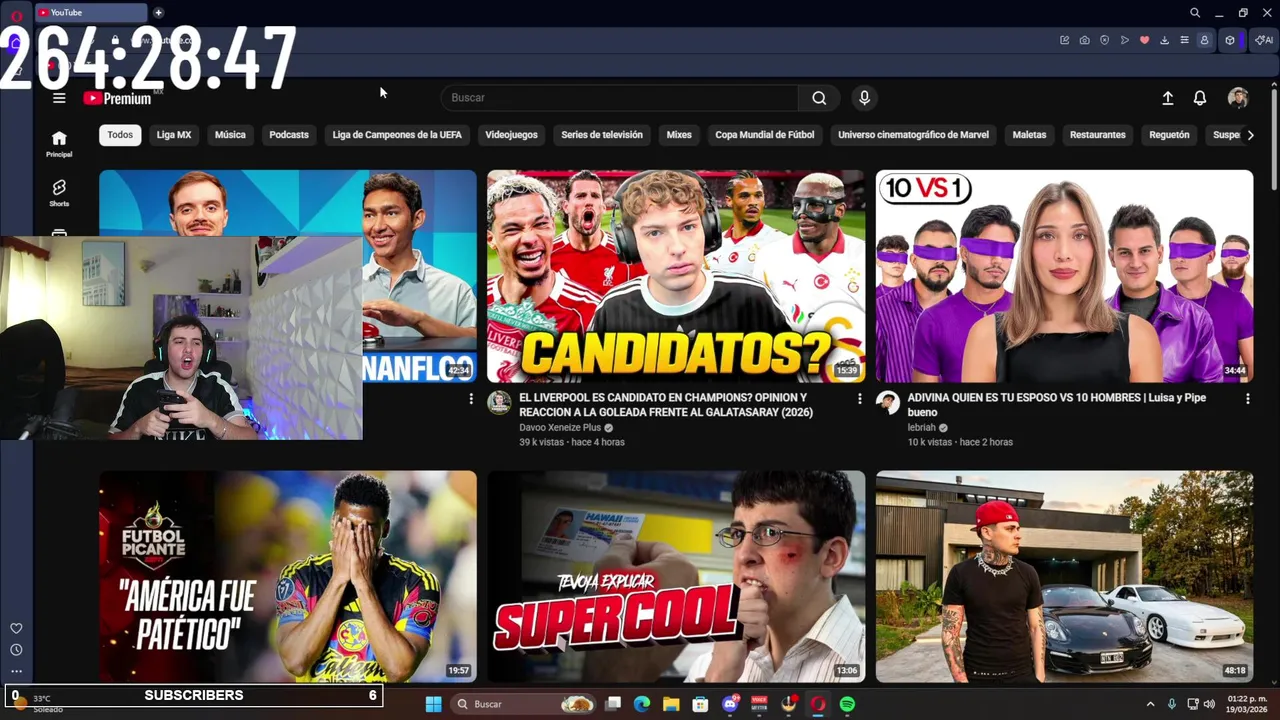Click the Opera edit/note pencil icon

pos(1065,40)
